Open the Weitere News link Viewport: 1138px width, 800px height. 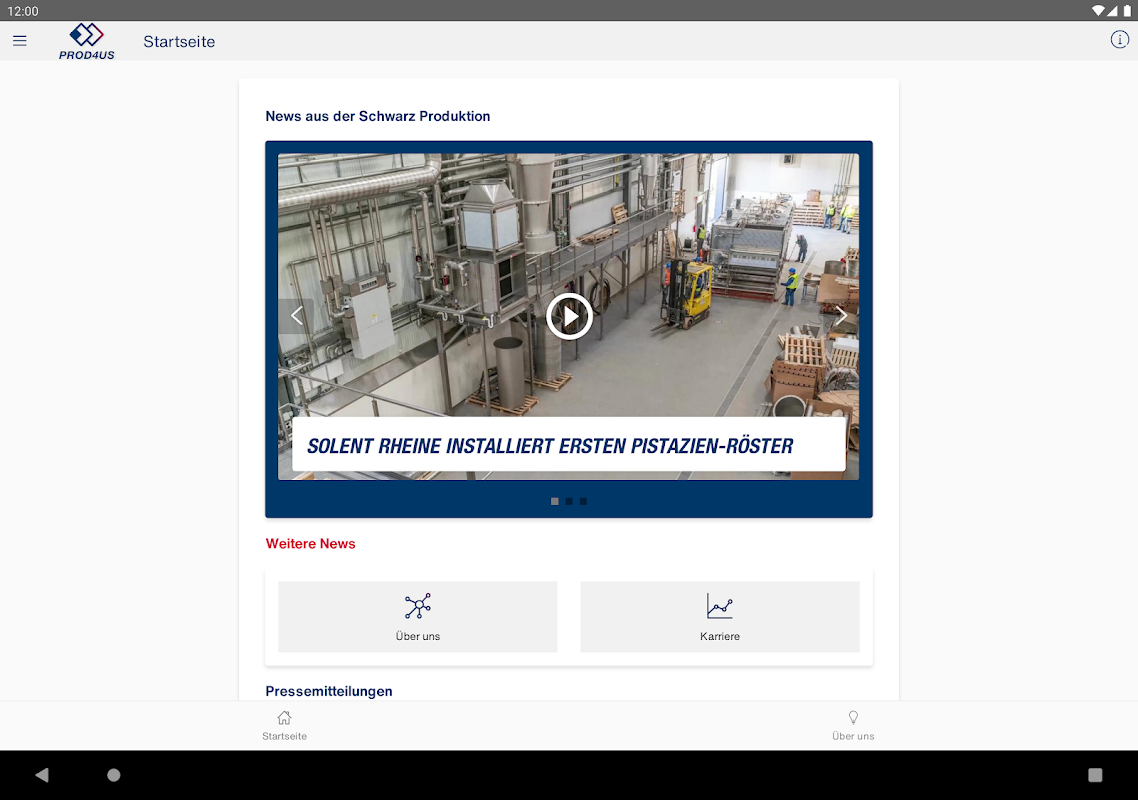tap(311, 544)
